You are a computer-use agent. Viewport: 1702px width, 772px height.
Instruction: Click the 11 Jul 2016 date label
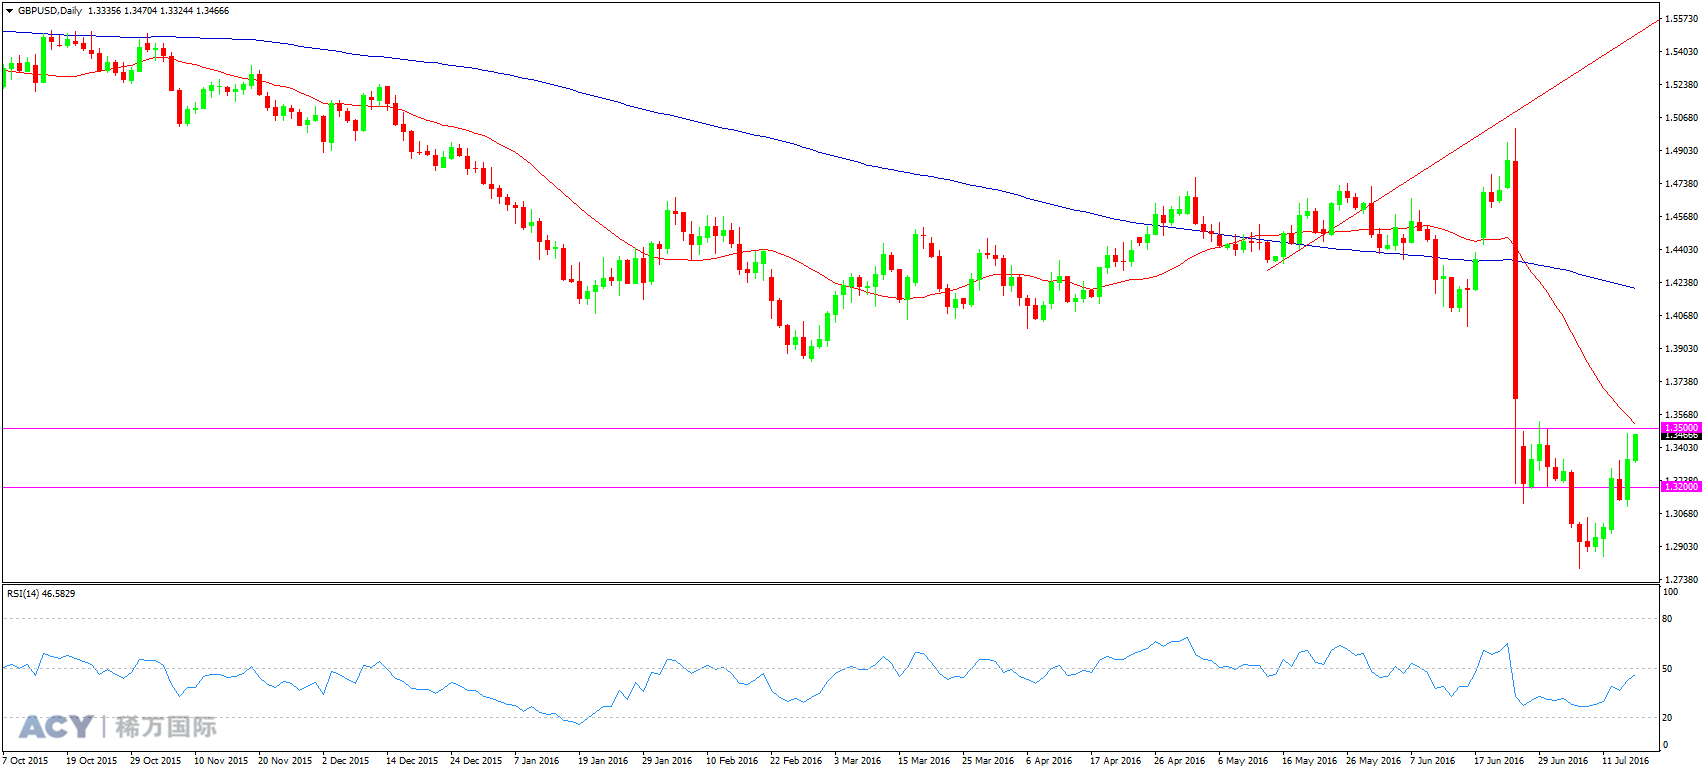point(1625,761)
